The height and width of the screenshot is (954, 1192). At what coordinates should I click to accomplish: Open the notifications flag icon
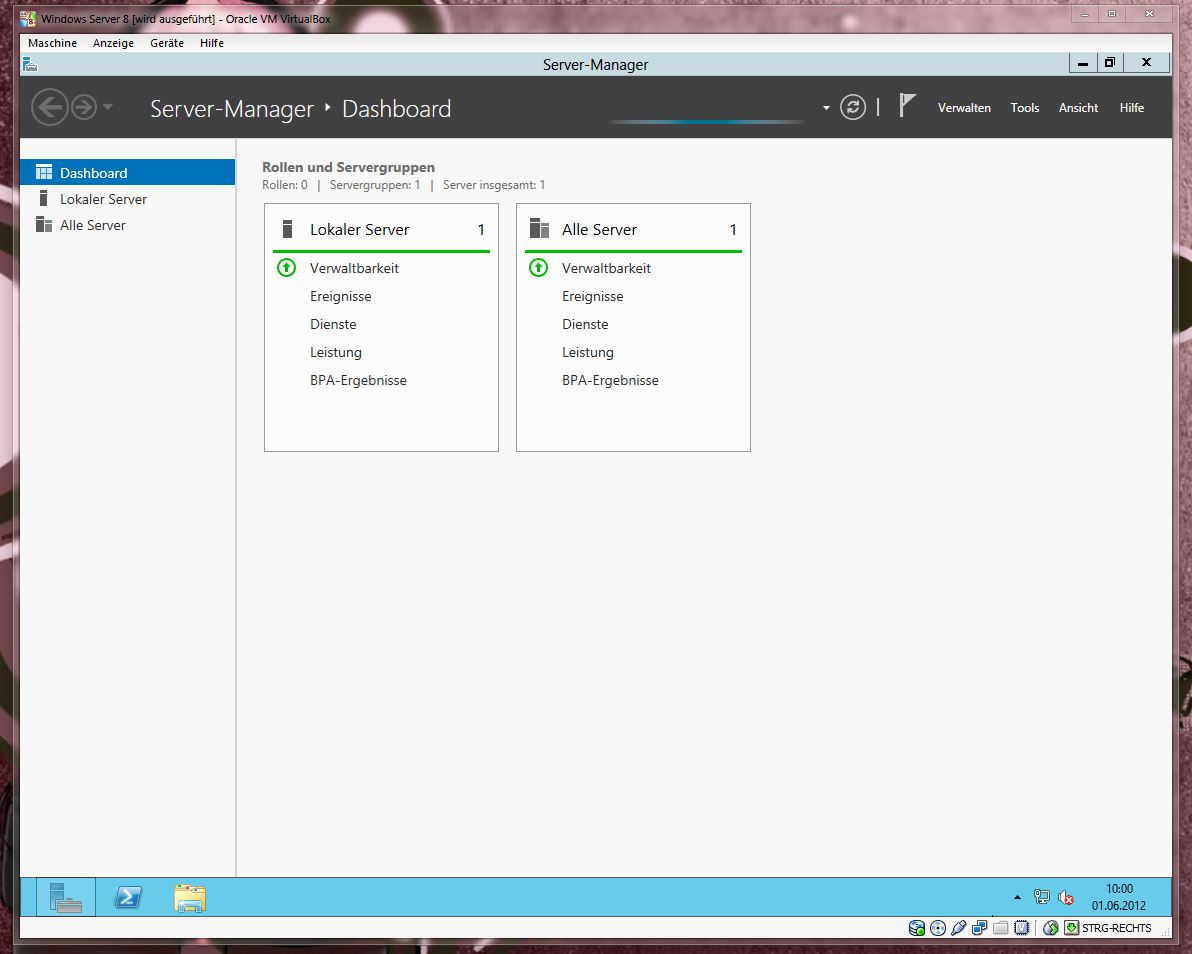(906, 106)
